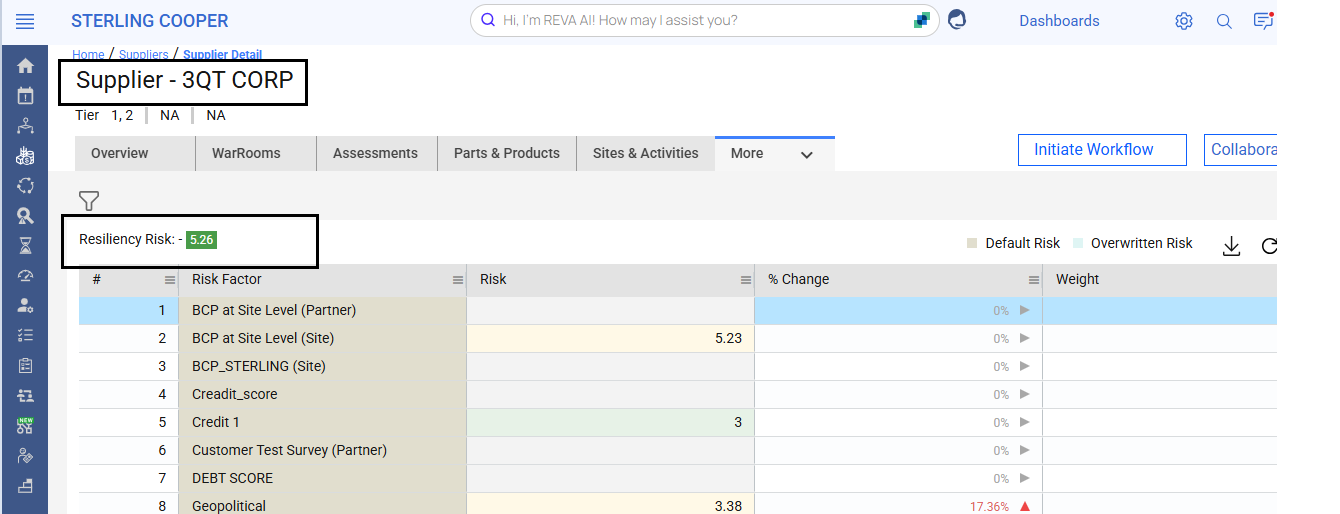Expand % change arrow for Credit 1 row
Image resolution: width=1340 pixels, height=514 pixels.
[x=1024, y=422]
